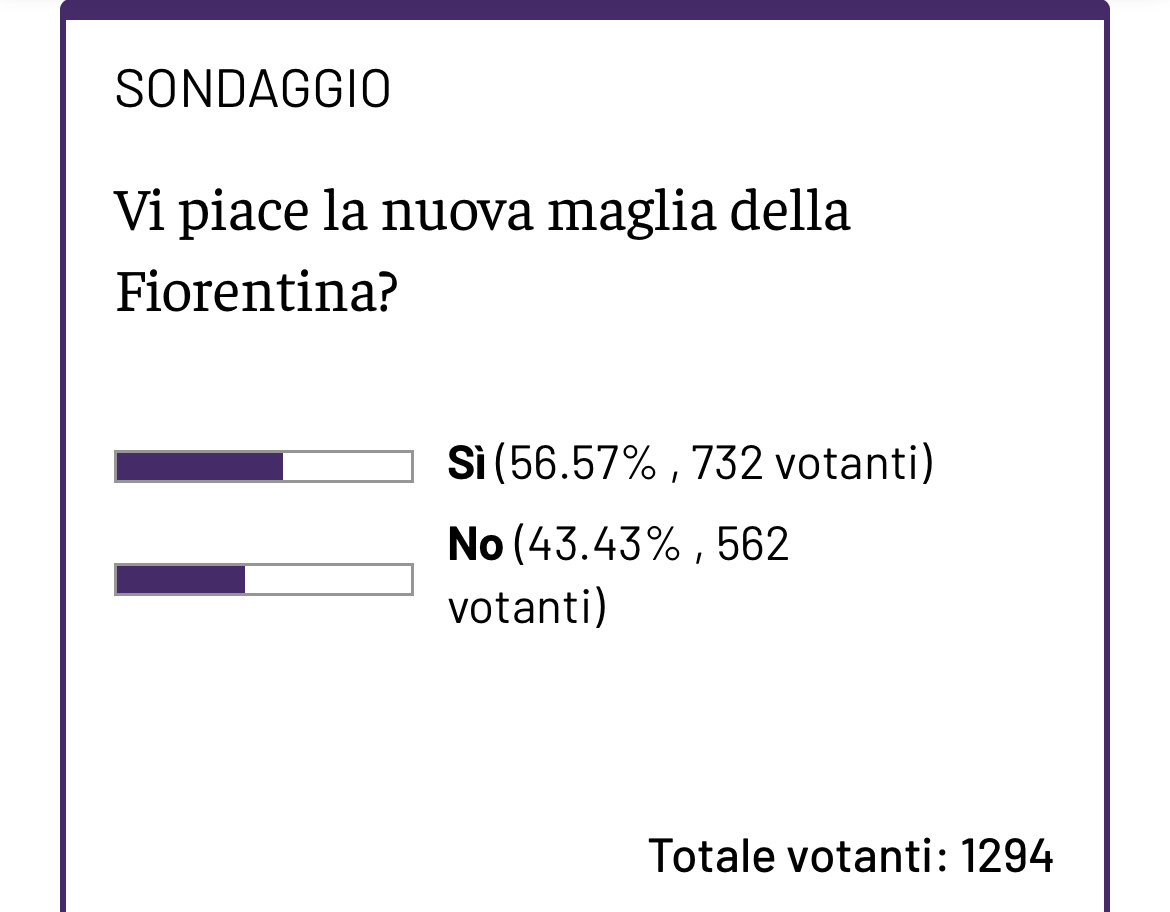This screenshot has width=1170, height=912.
Task: Click the words nuova maglia in question
Action: click(548, 211)
